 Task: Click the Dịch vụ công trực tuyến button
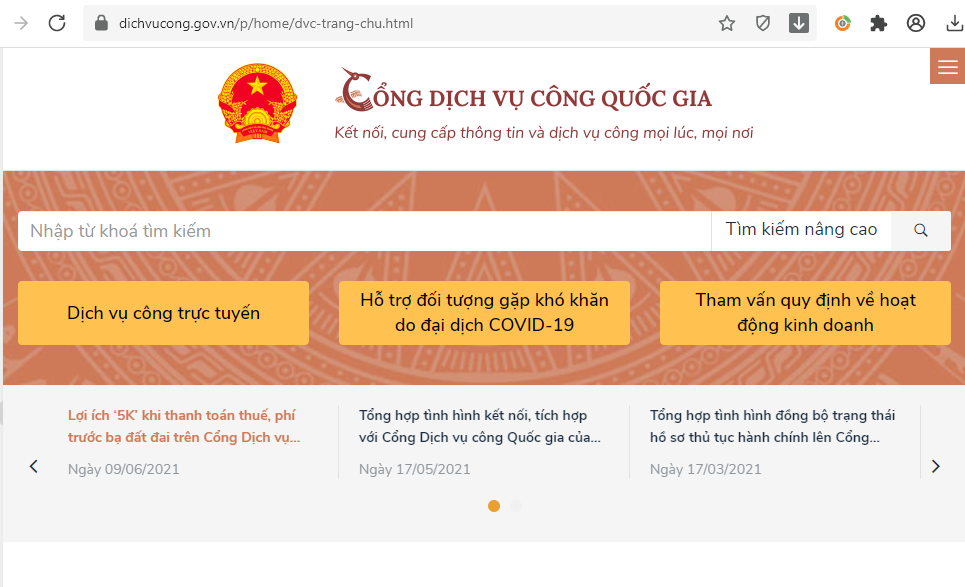[x=163, y=313]
